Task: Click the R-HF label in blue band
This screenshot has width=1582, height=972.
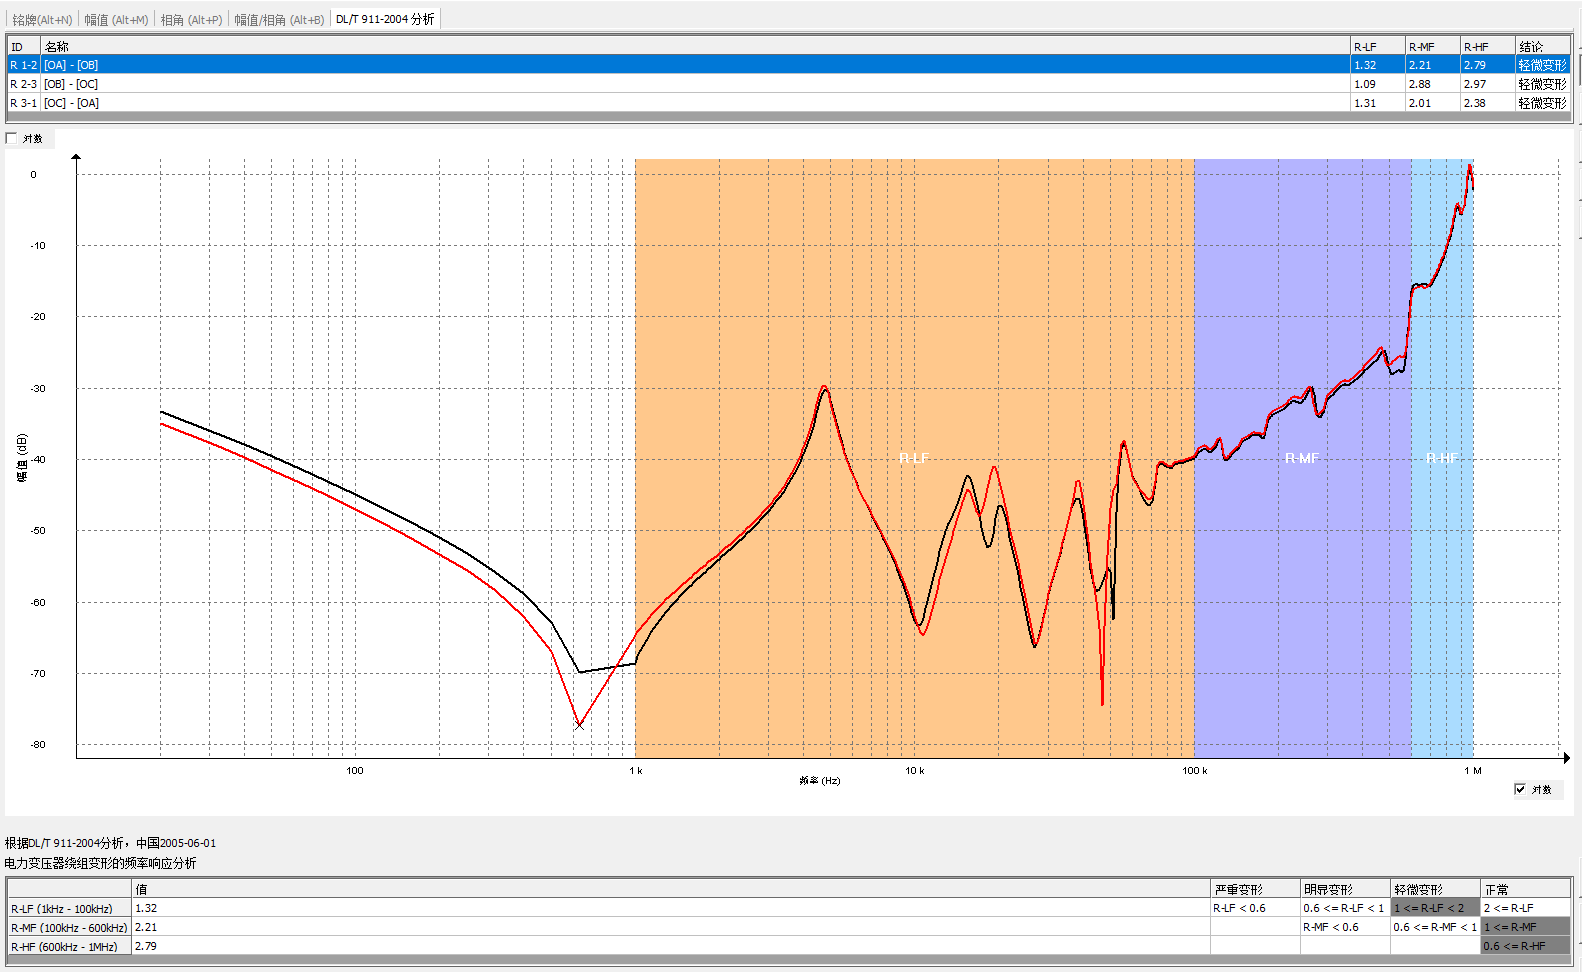Action: point(1441,458)
